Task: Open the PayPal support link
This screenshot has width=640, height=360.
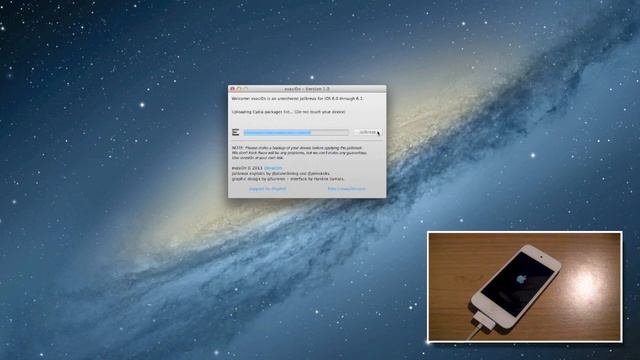Action: 268,189
